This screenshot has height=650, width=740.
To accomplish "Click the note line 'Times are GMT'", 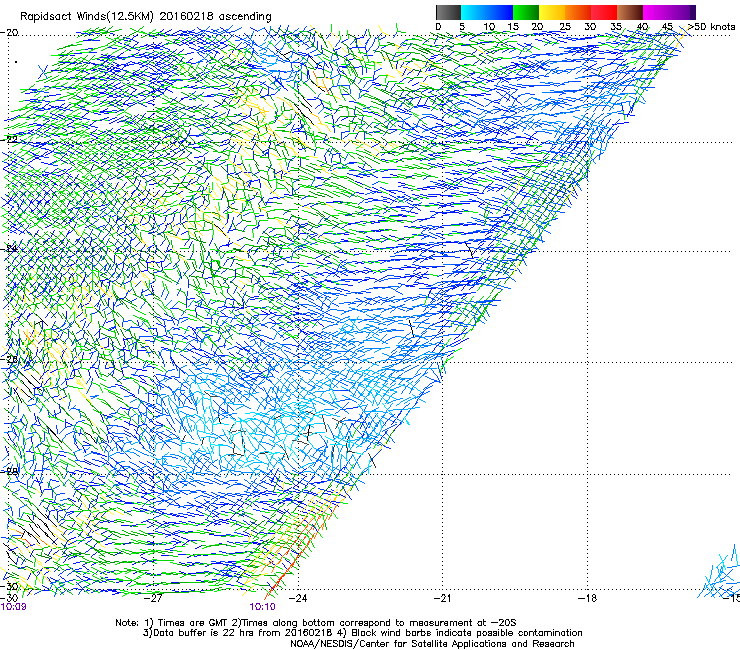I will [193, 623].
